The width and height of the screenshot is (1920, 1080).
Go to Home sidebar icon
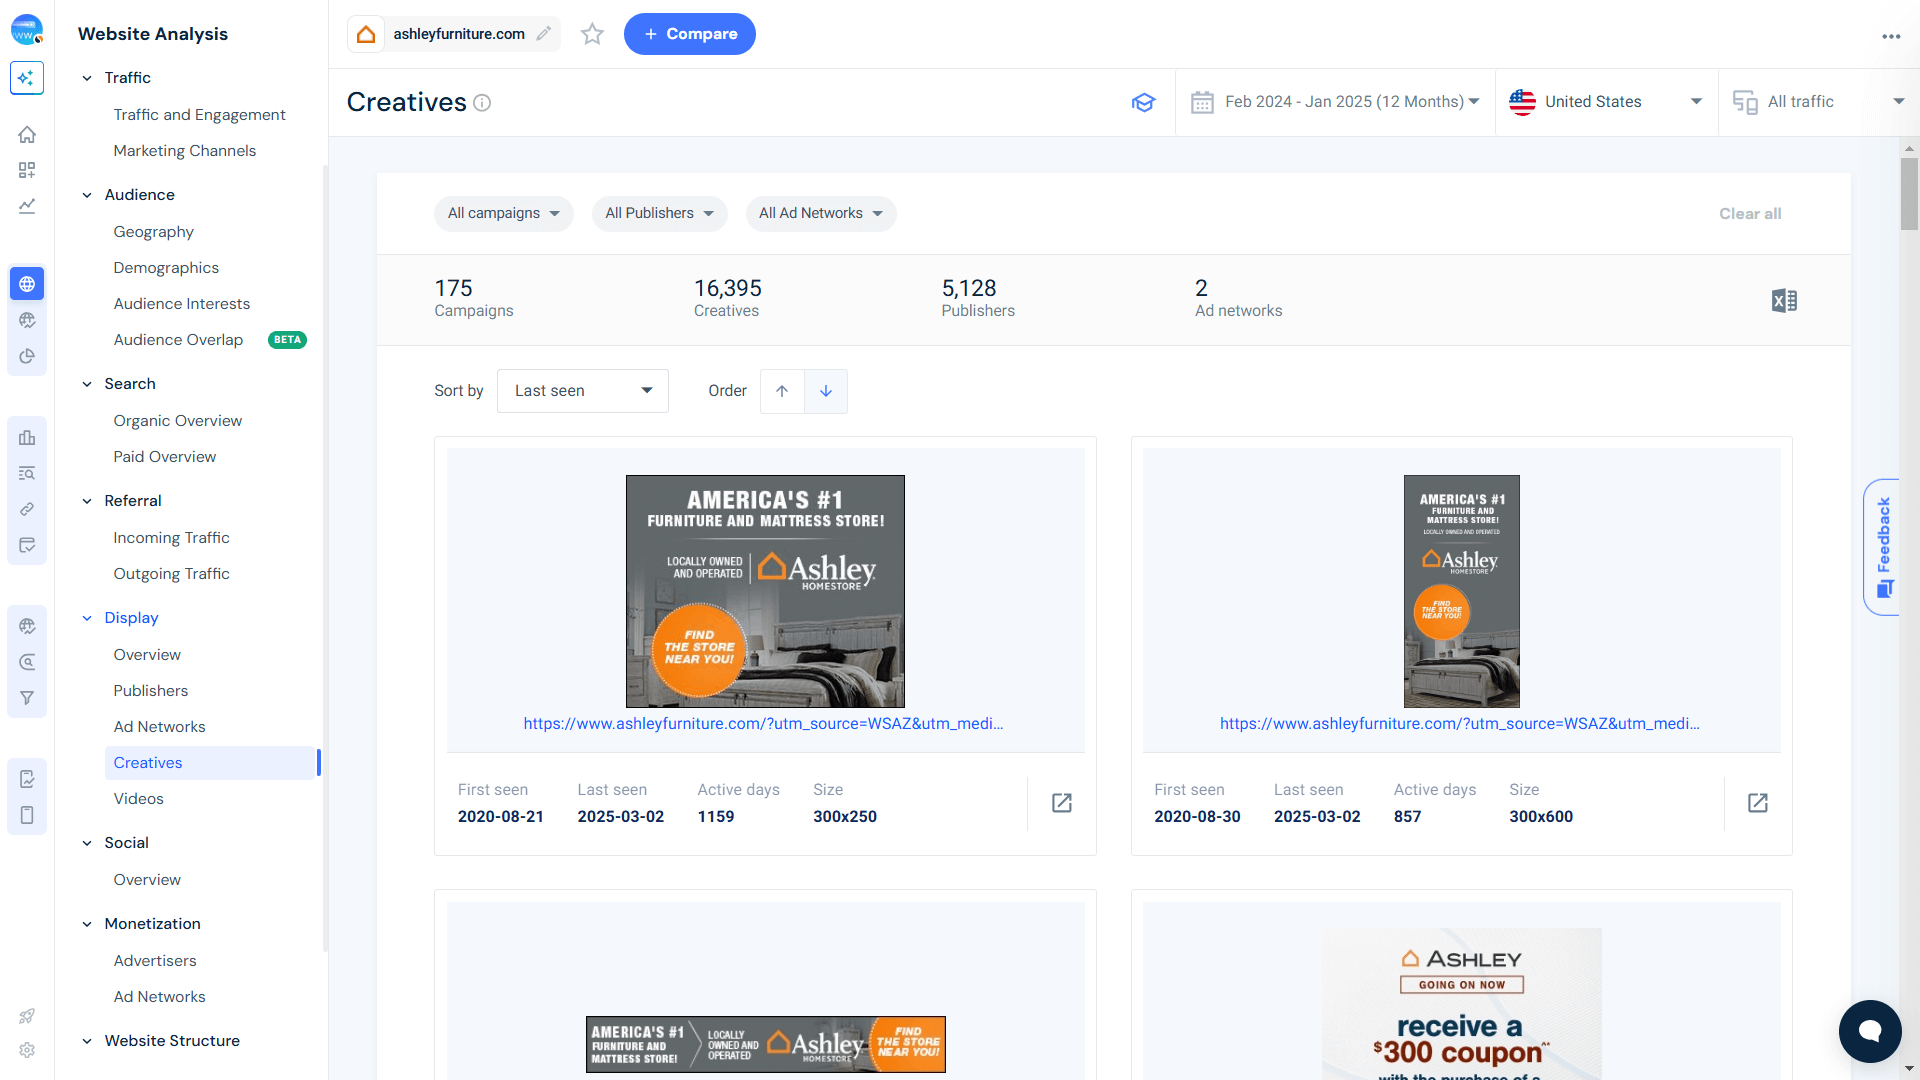(27, 134)
